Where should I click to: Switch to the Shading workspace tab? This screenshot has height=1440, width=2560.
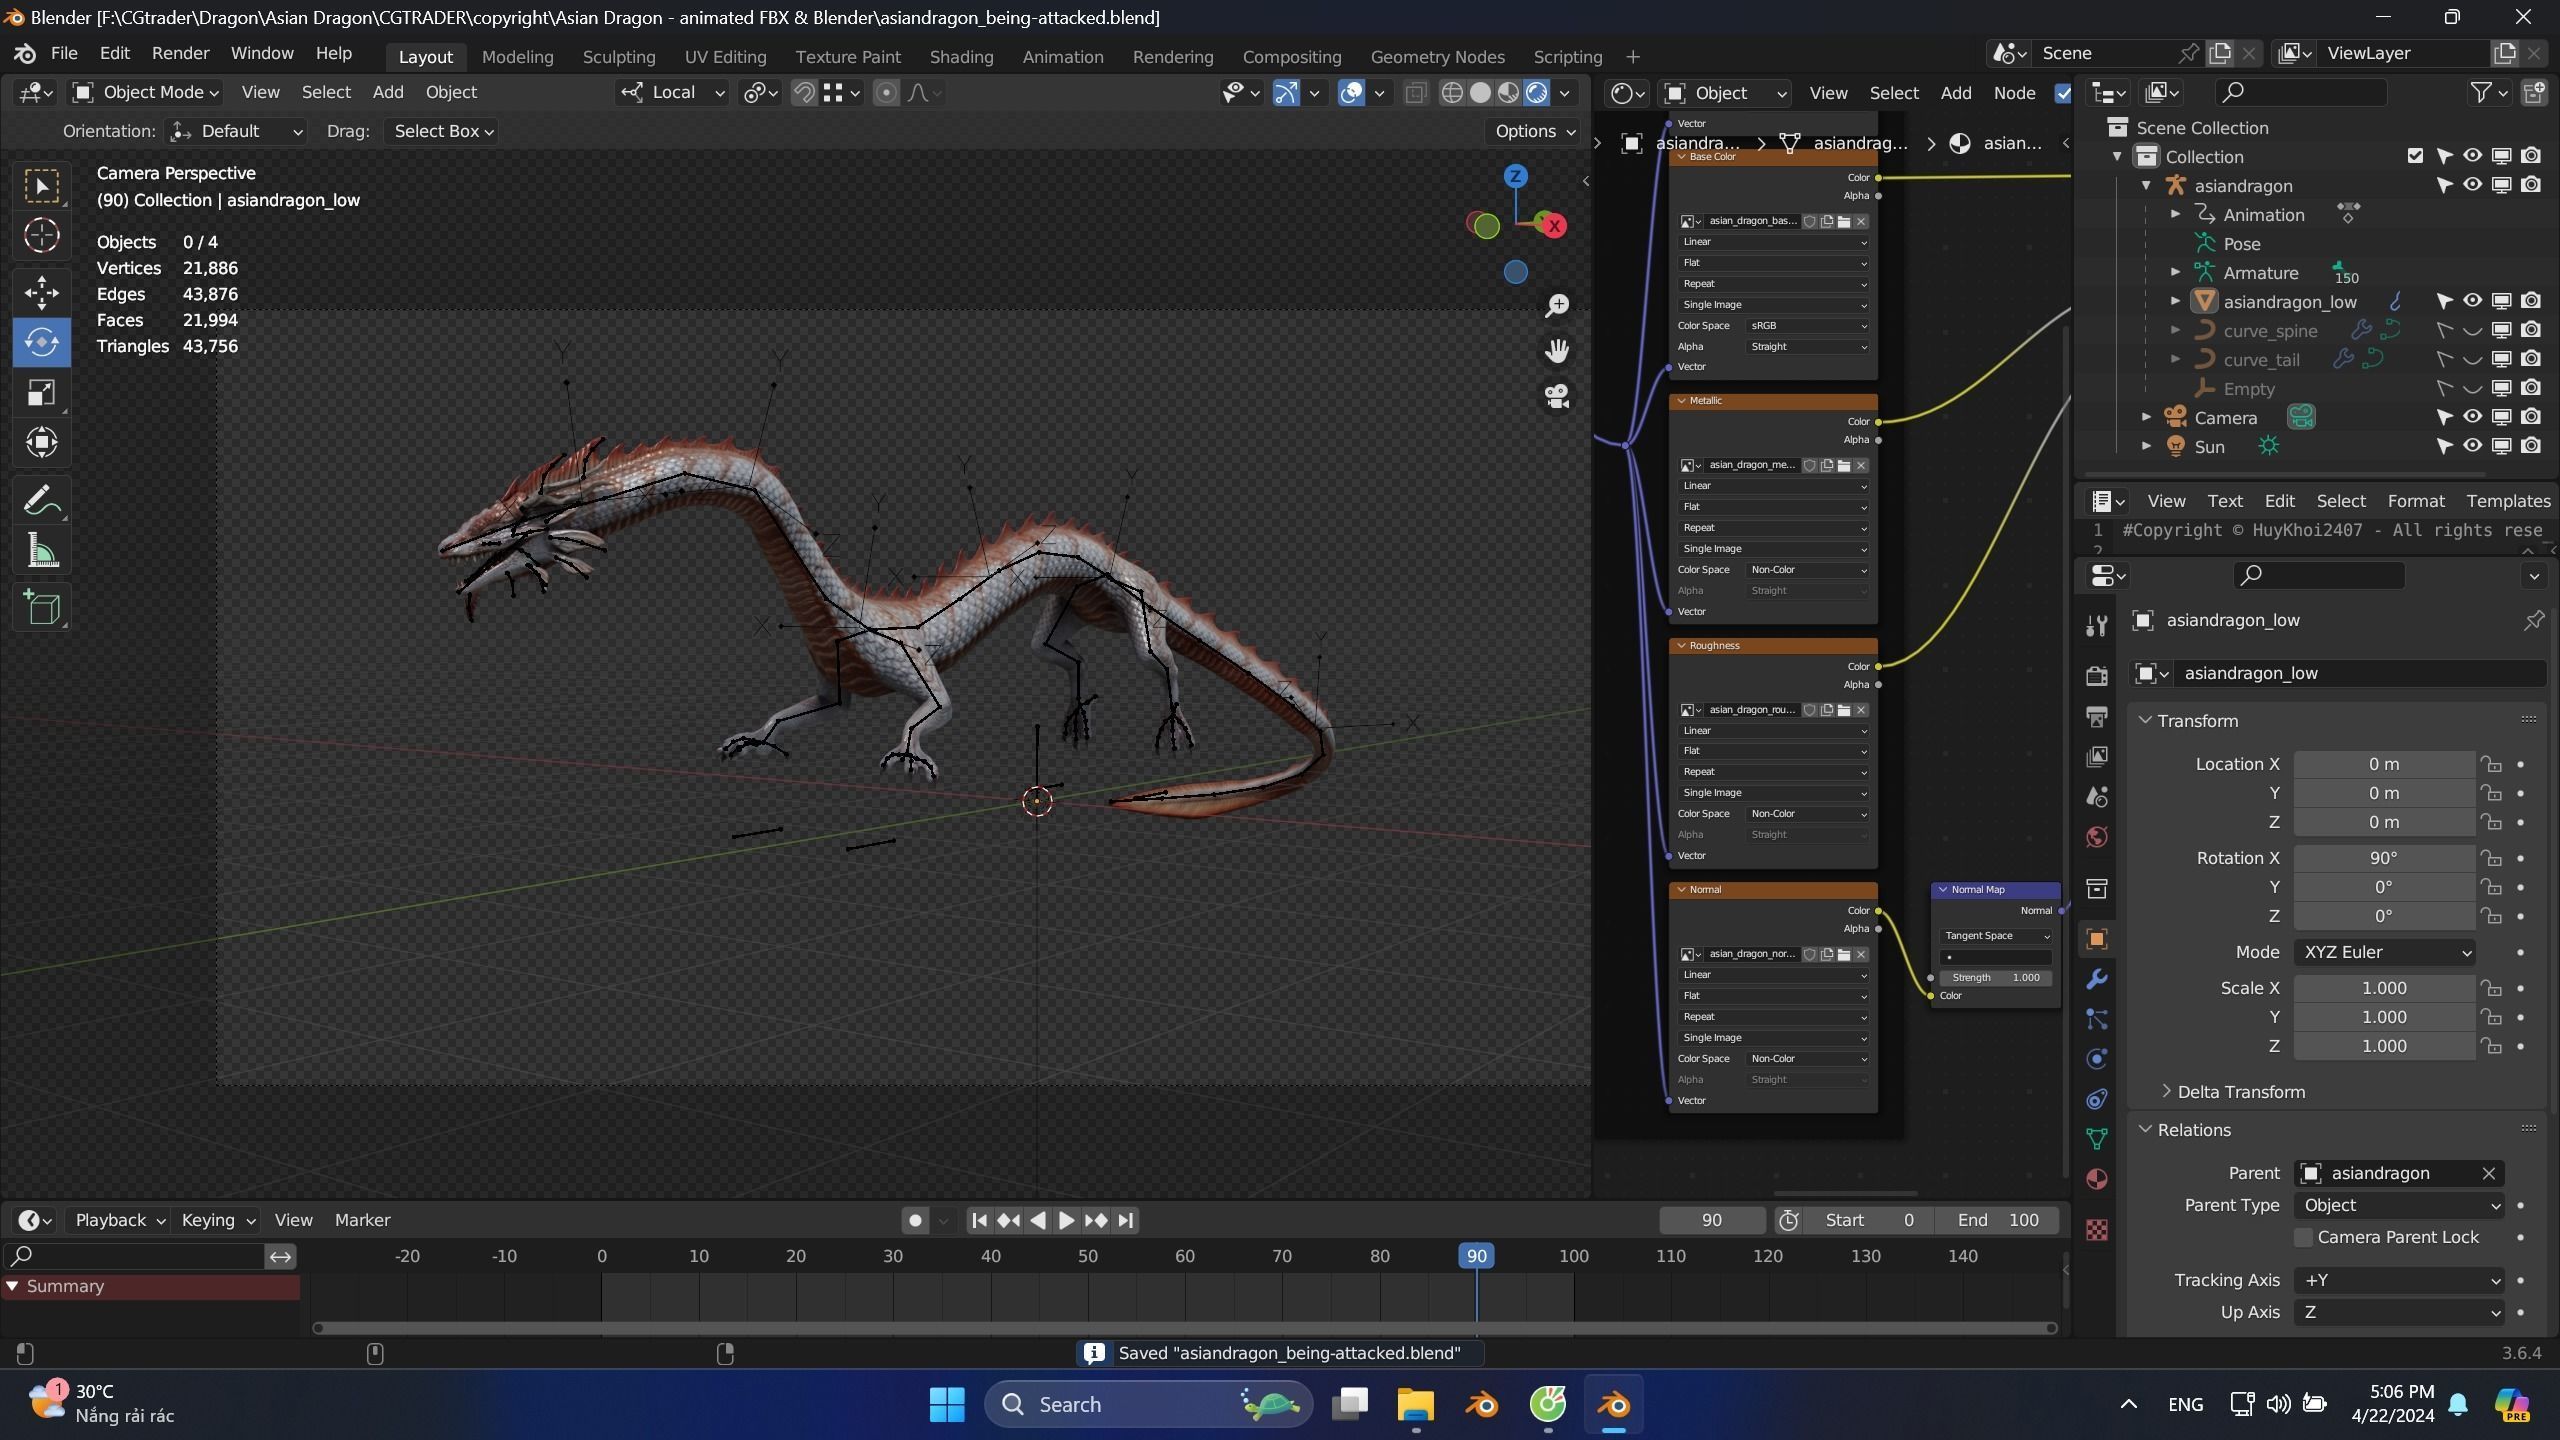point(961,57)
